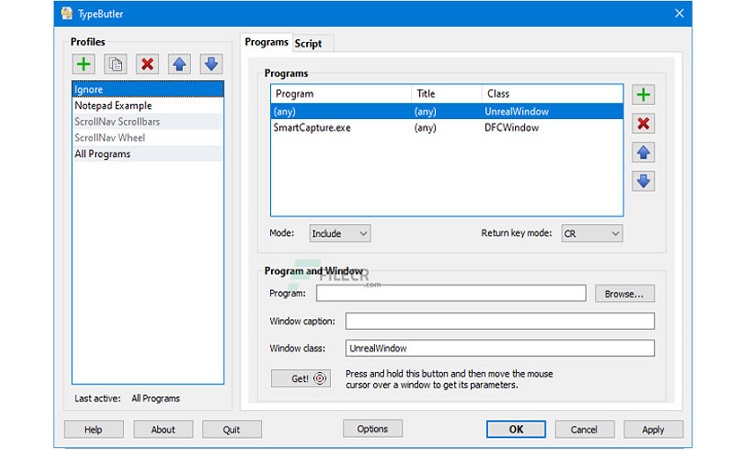
Task: Move program entry down in list
Action: point(644,181)
